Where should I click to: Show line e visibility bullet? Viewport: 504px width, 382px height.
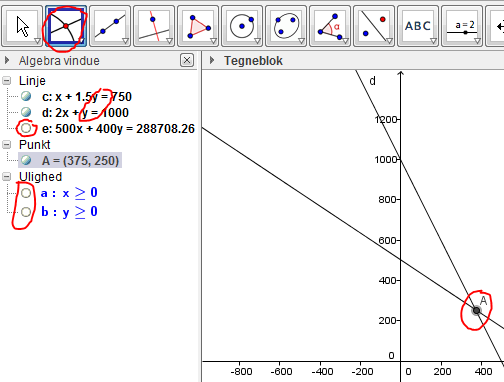click(x=26, y=128)
